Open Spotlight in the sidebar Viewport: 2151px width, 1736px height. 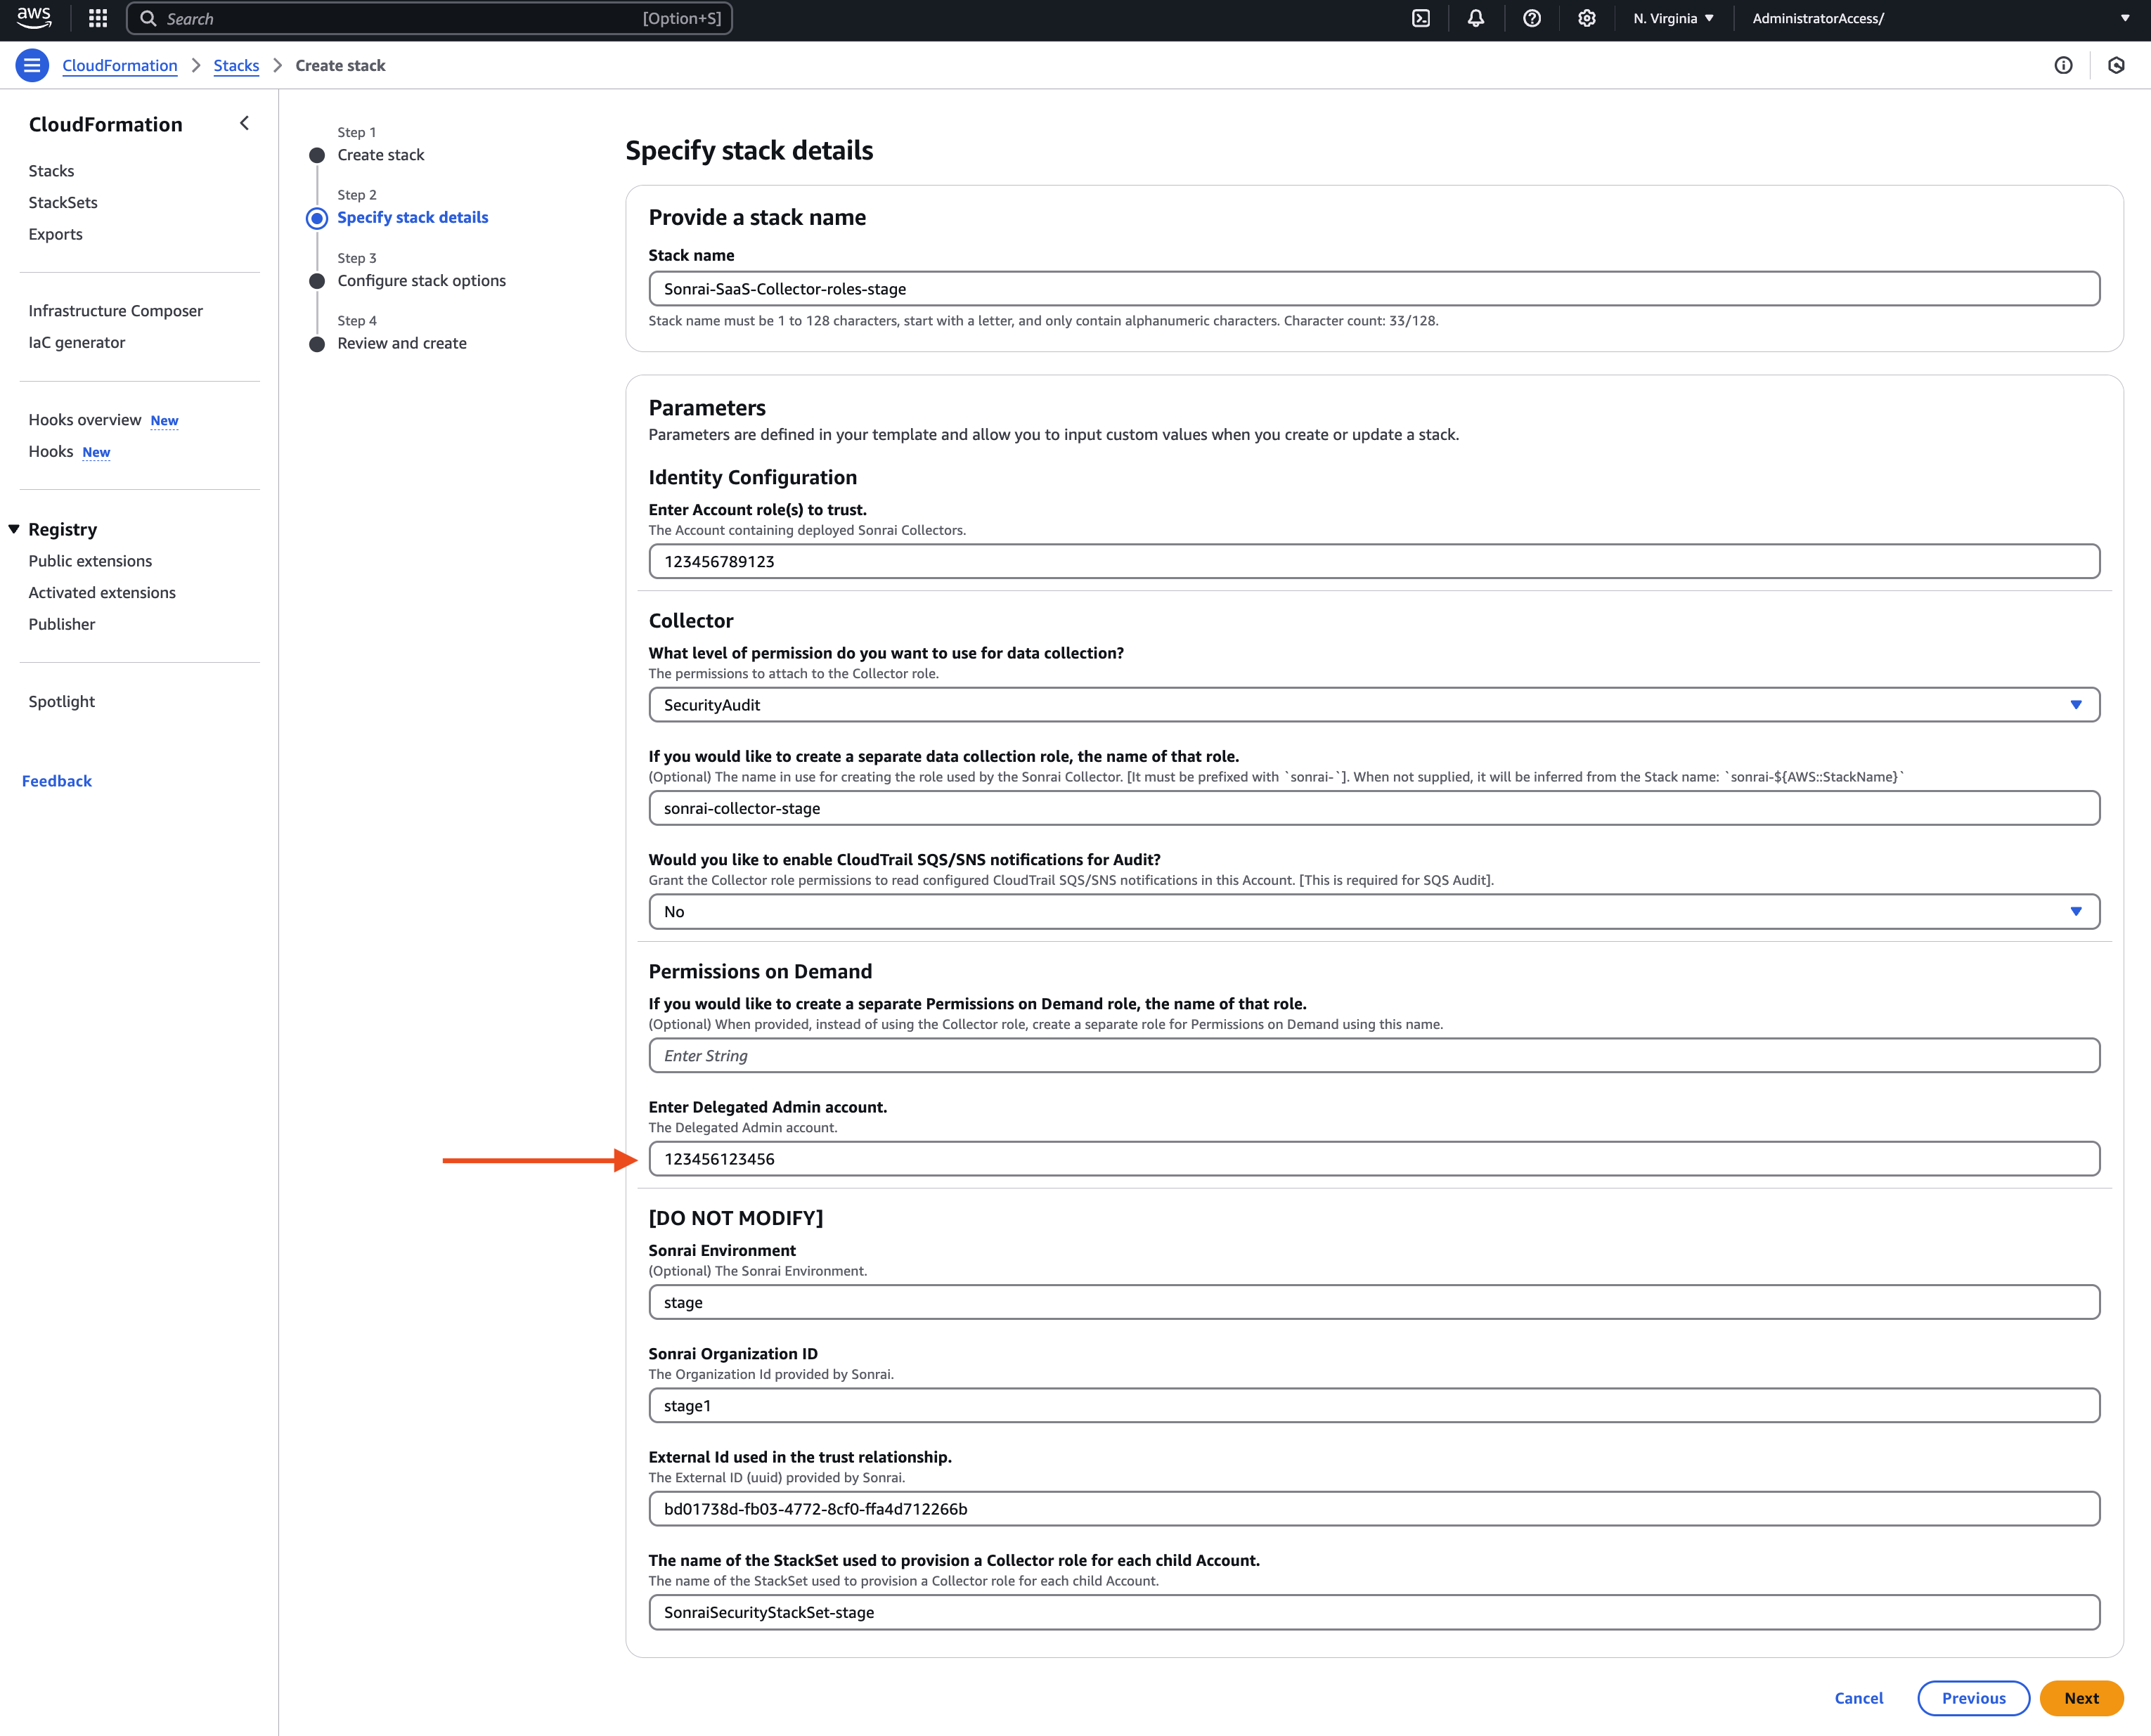click(x=62, y=701)
